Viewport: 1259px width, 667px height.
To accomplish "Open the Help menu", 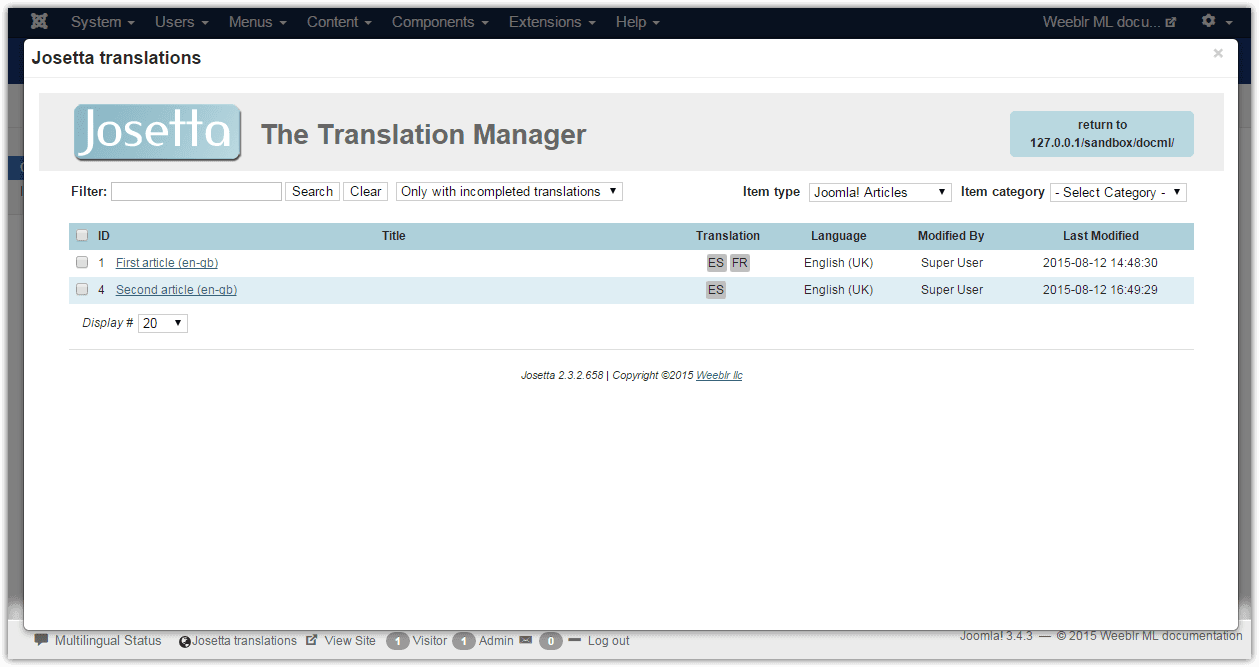I will pos(638,21).
